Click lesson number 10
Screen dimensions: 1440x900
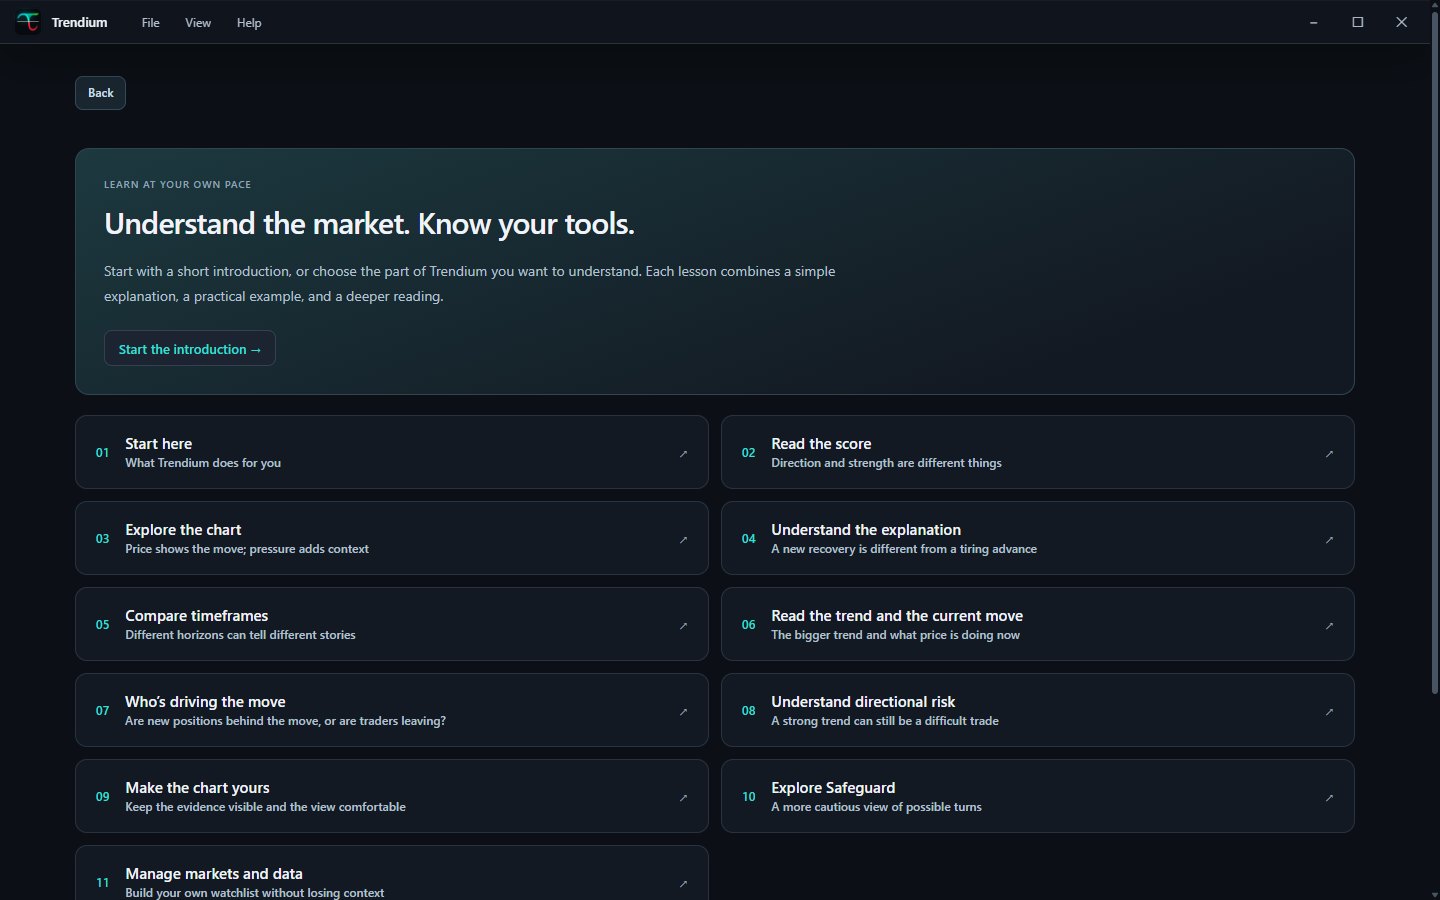pyautogui.click(x=748, y=797)
